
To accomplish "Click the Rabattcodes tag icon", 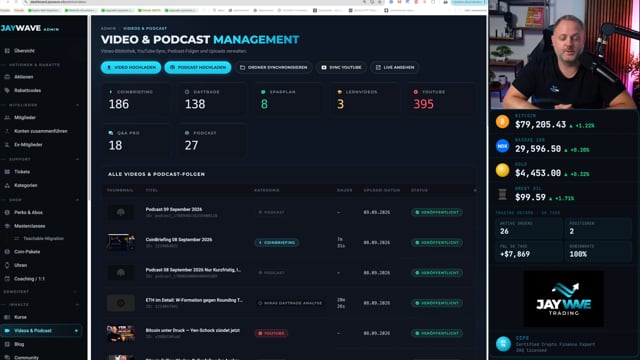I will [7, 90].
